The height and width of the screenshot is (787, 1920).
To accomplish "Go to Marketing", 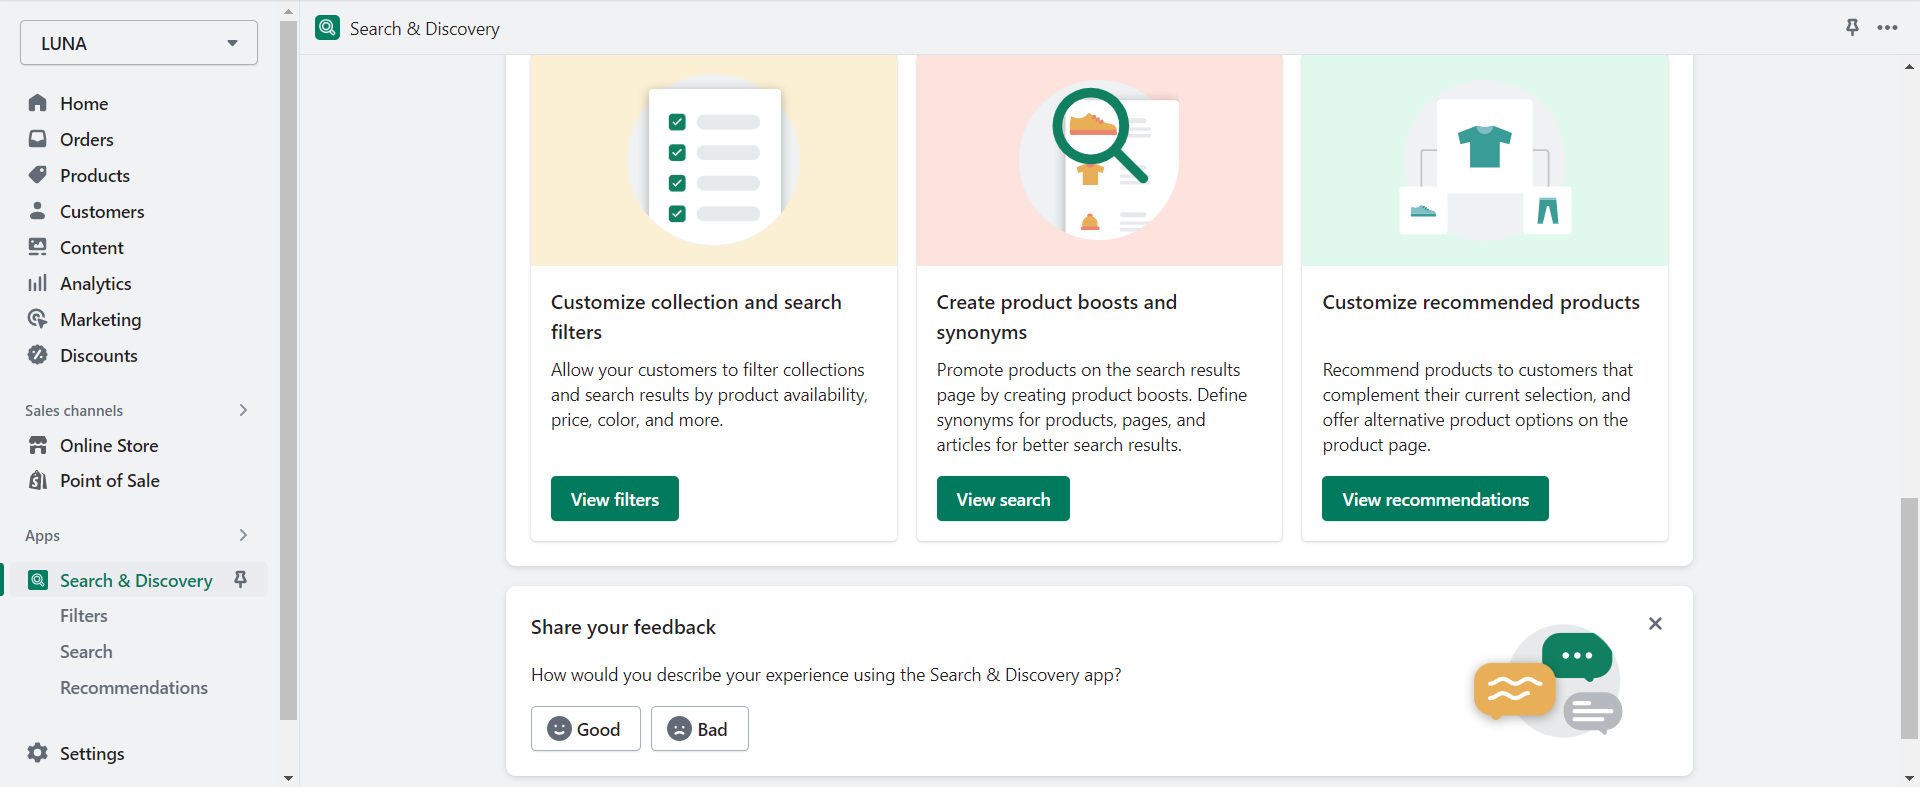I will [x=101, y=319].
